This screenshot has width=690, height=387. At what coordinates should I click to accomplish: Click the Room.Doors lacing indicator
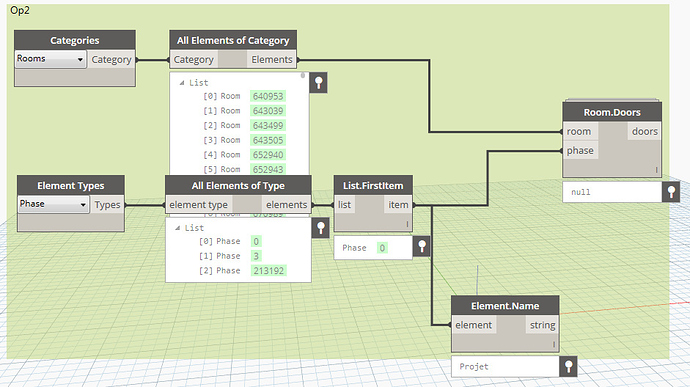pos(656,170)
